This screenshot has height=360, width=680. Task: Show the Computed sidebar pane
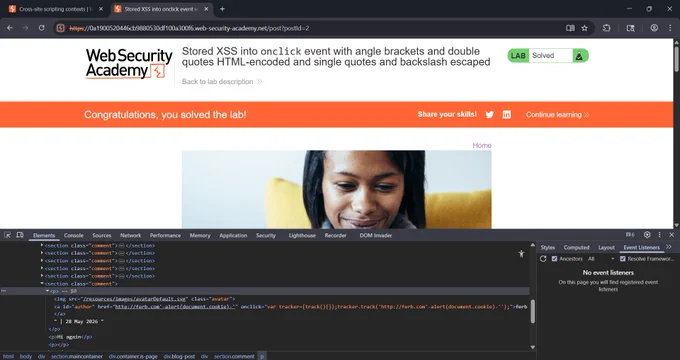point(576,247)
